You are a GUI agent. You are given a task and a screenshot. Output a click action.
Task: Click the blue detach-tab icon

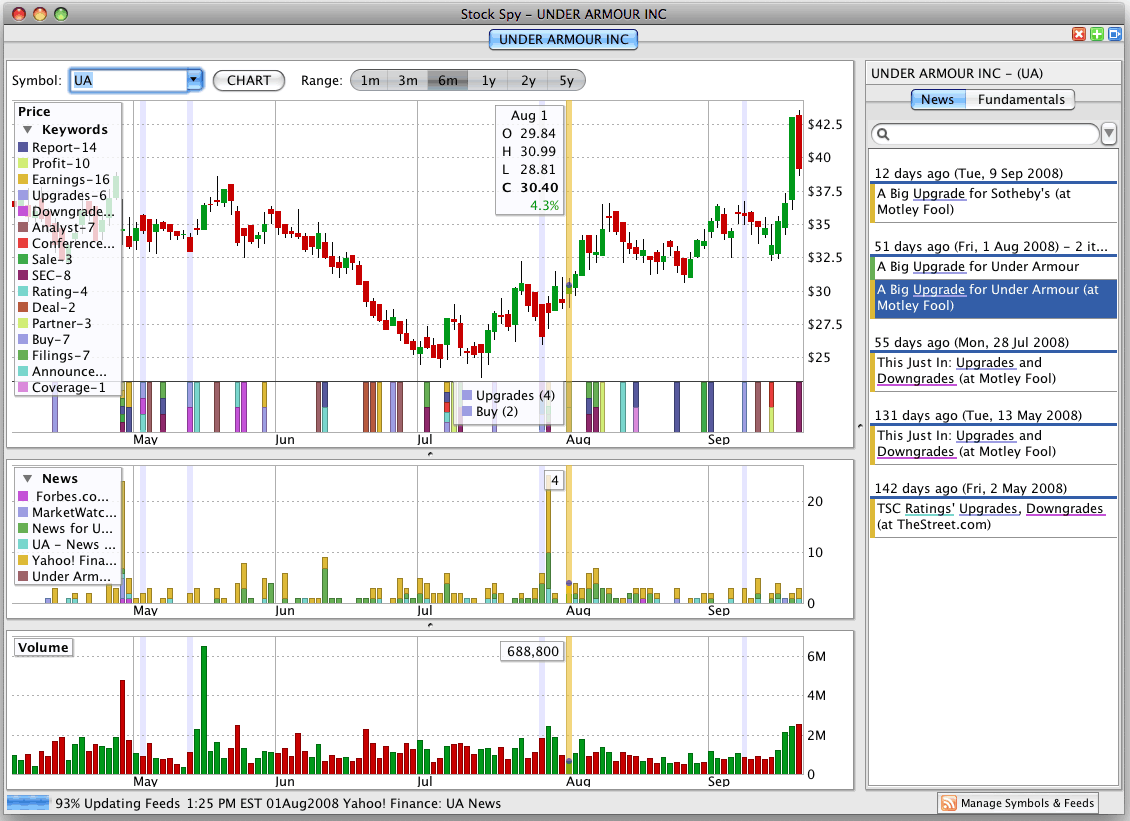click(1115, 34)
